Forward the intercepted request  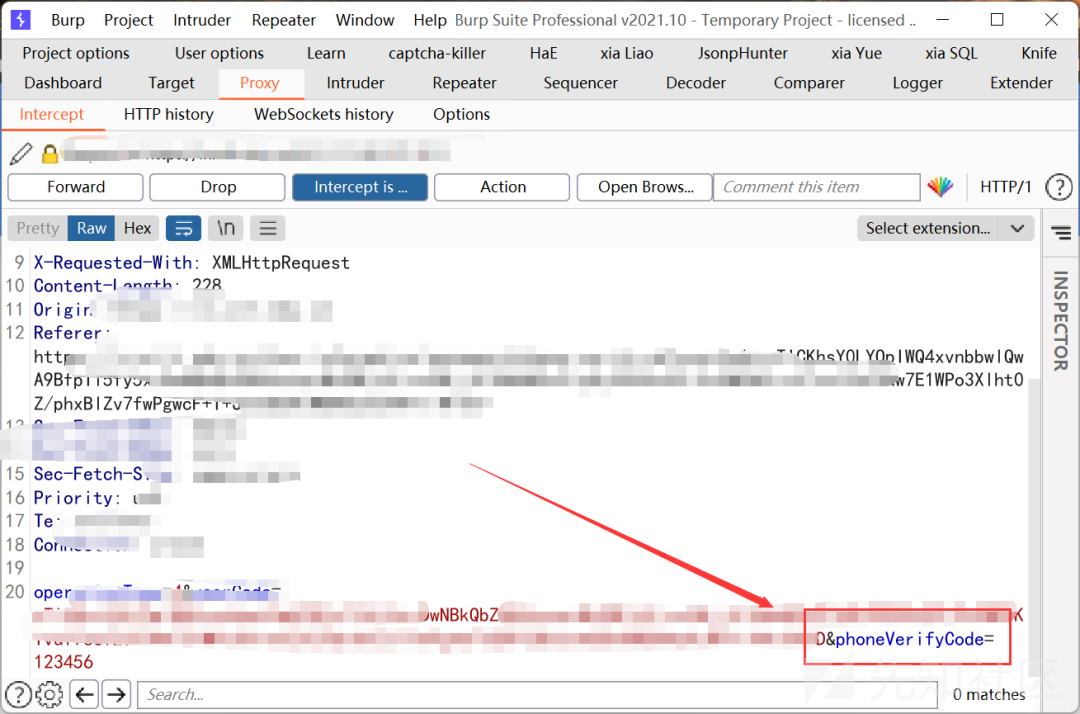76,187
